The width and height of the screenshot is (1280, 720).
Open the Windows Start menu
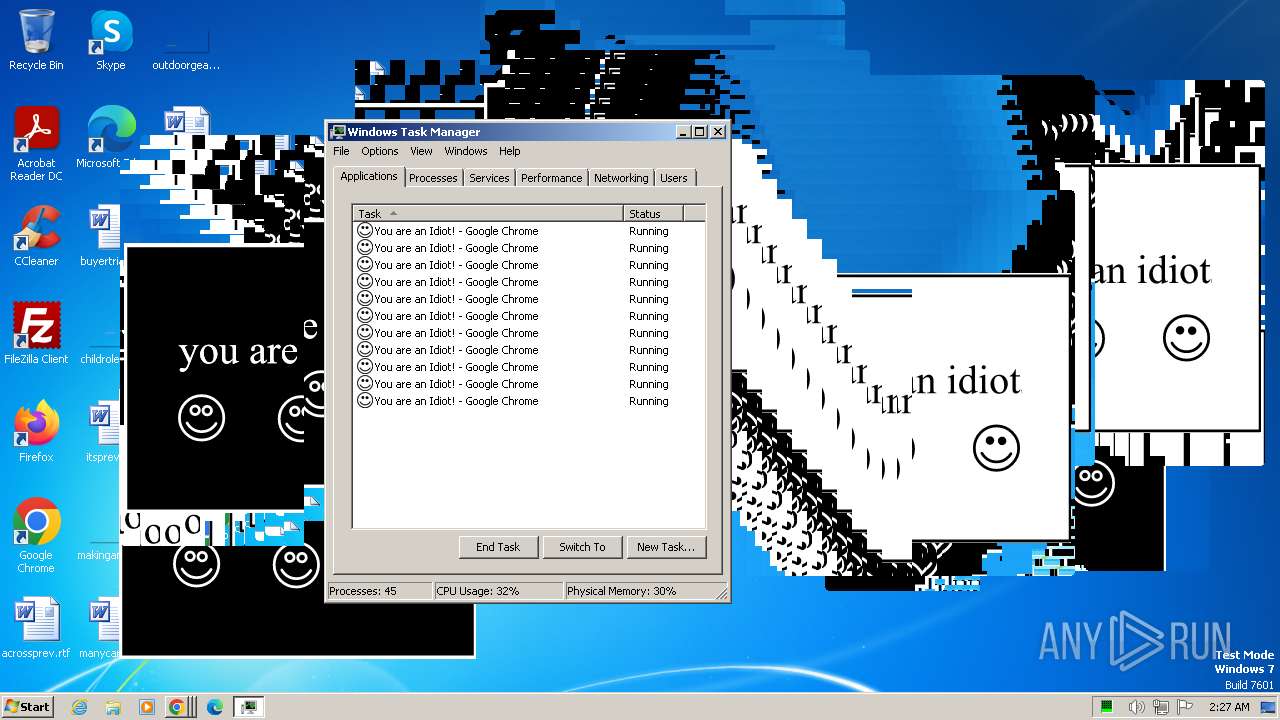click(x=28, y=706)
